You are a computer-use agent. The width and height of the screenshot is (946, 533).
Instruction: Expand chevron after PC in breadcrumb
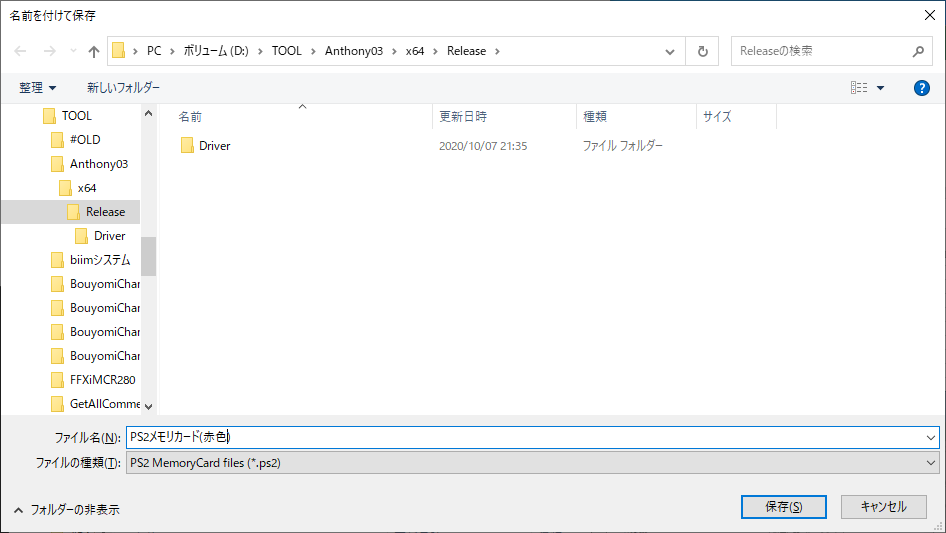(173, 51)
